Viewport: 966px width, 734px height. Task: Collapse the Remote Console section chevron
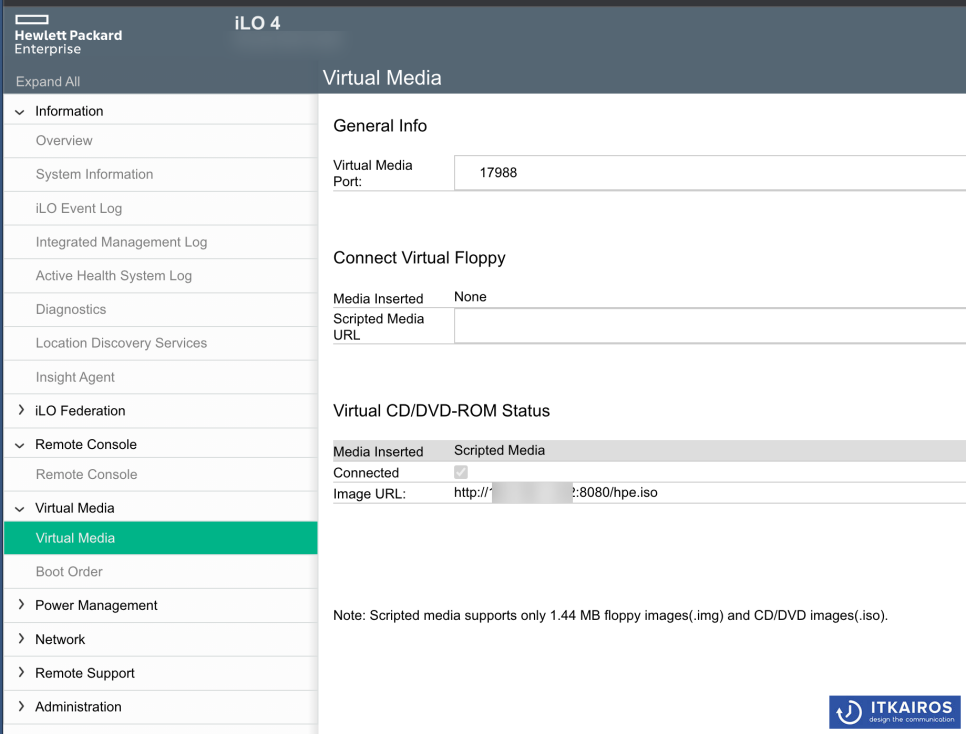(20, 445)
